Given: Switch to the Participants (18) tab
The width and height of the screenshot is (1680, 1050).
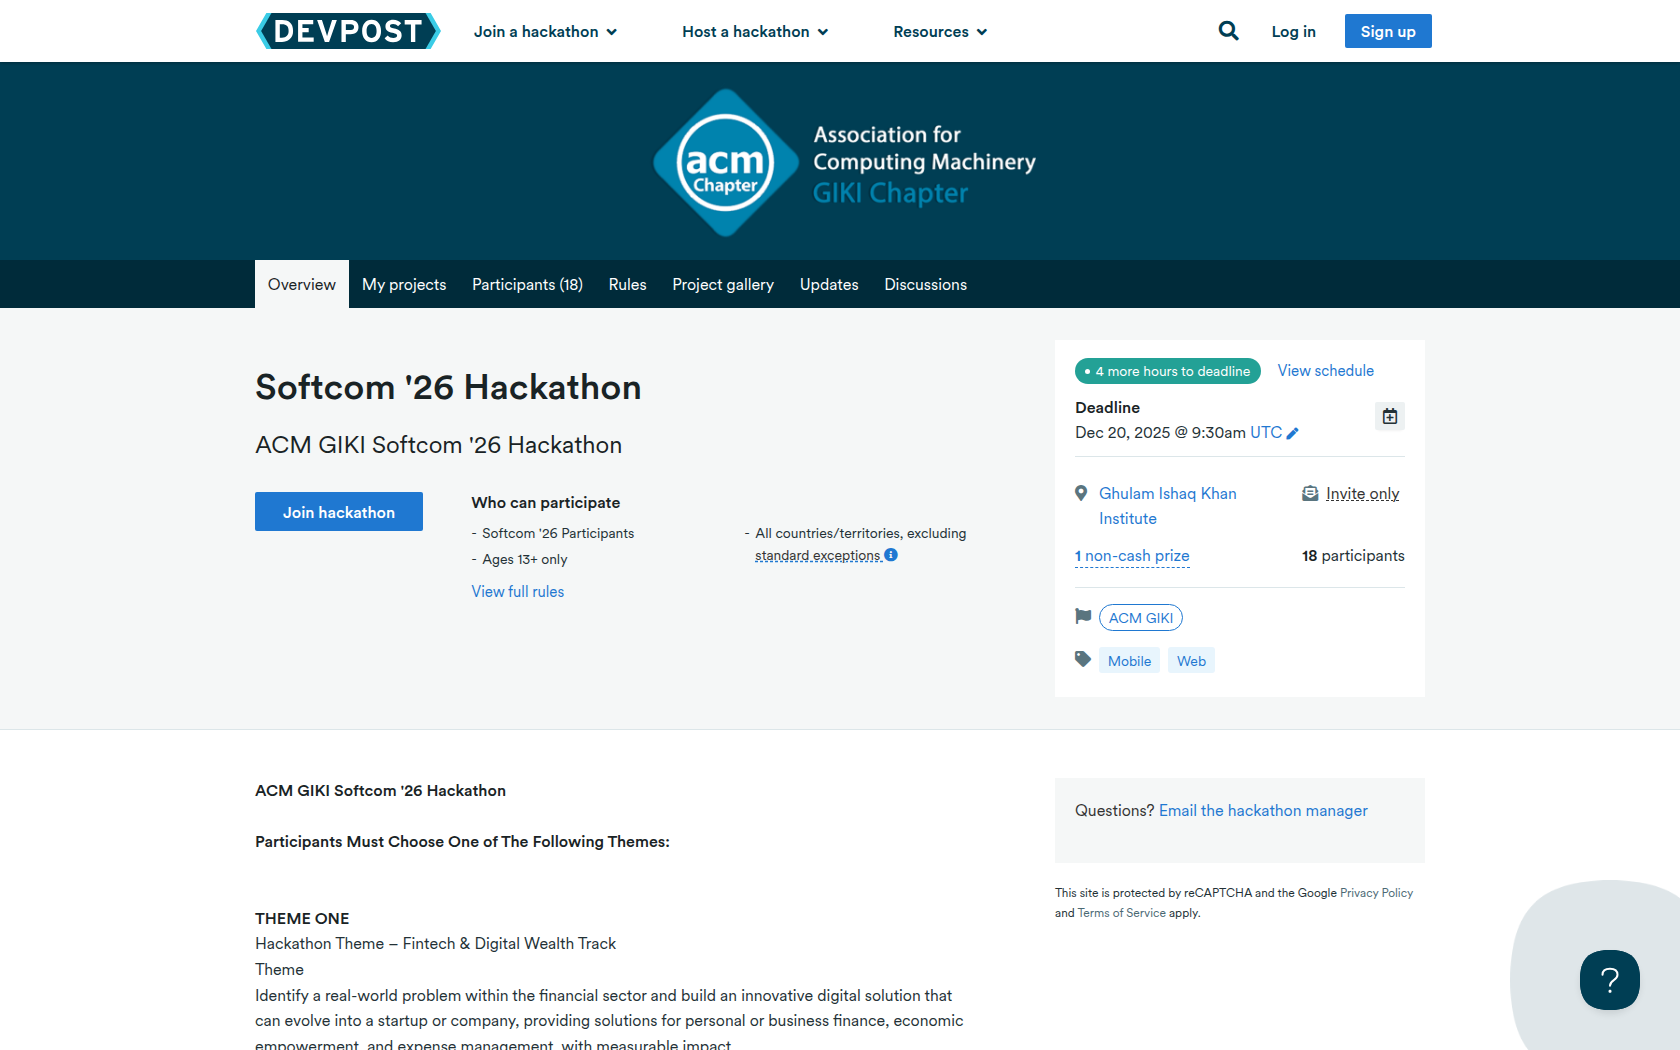Looking at the screenshot, I should (x=527, y=285).
